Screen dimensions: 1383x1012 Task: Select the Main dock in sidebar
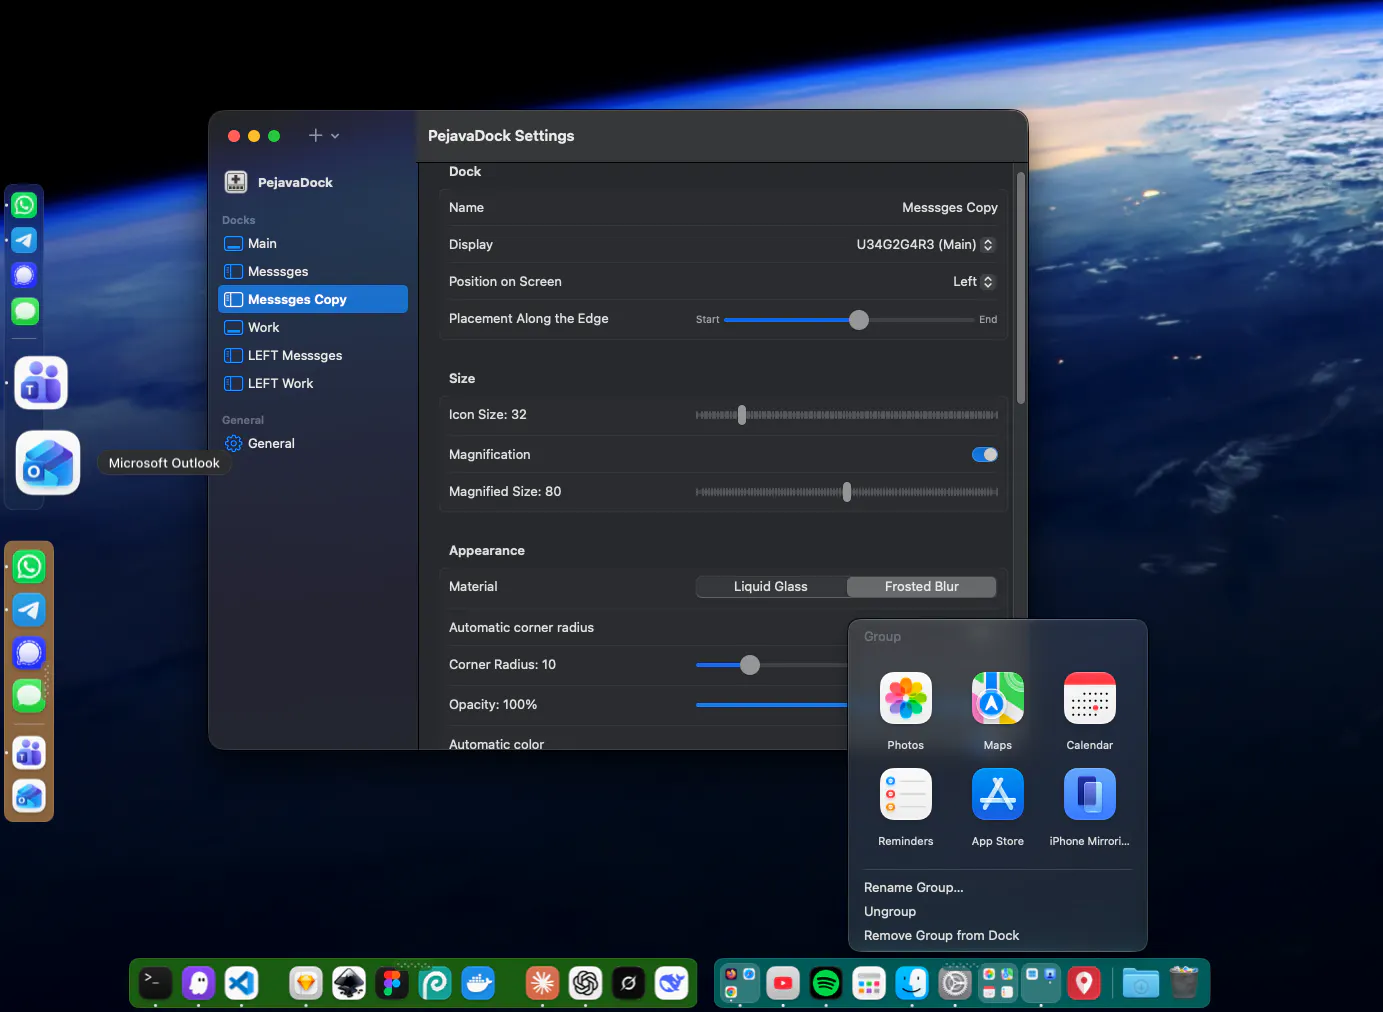[313, 244]
